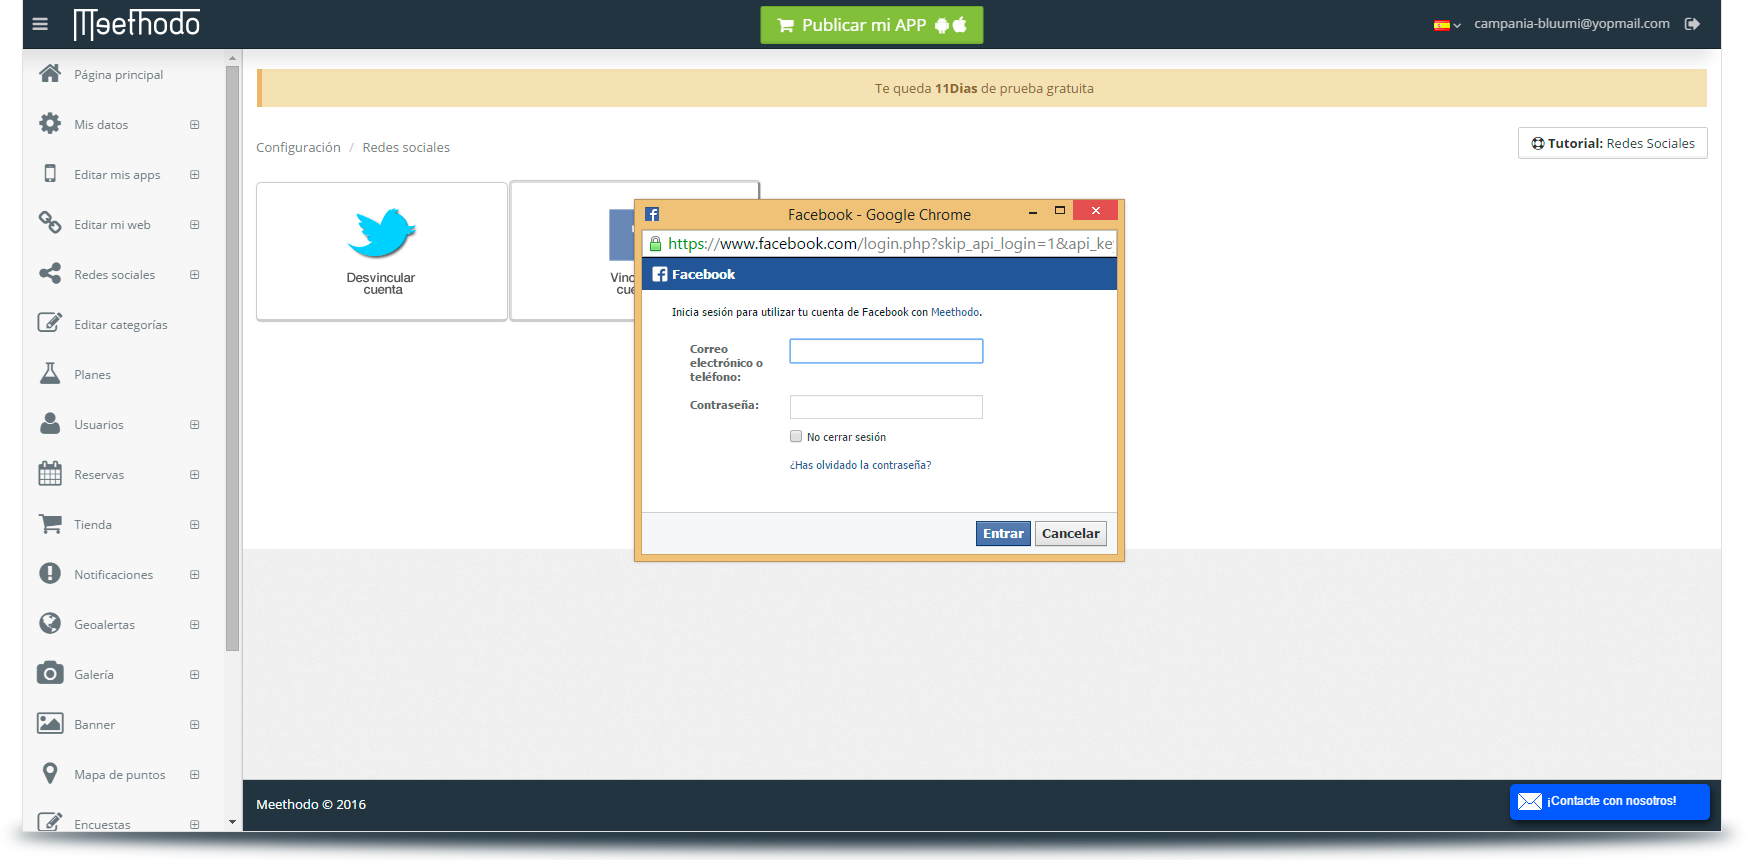The width and height of the screenshot is (1747, 860).
Task: Click the Spanish flag language icon
Action: 1442,25
